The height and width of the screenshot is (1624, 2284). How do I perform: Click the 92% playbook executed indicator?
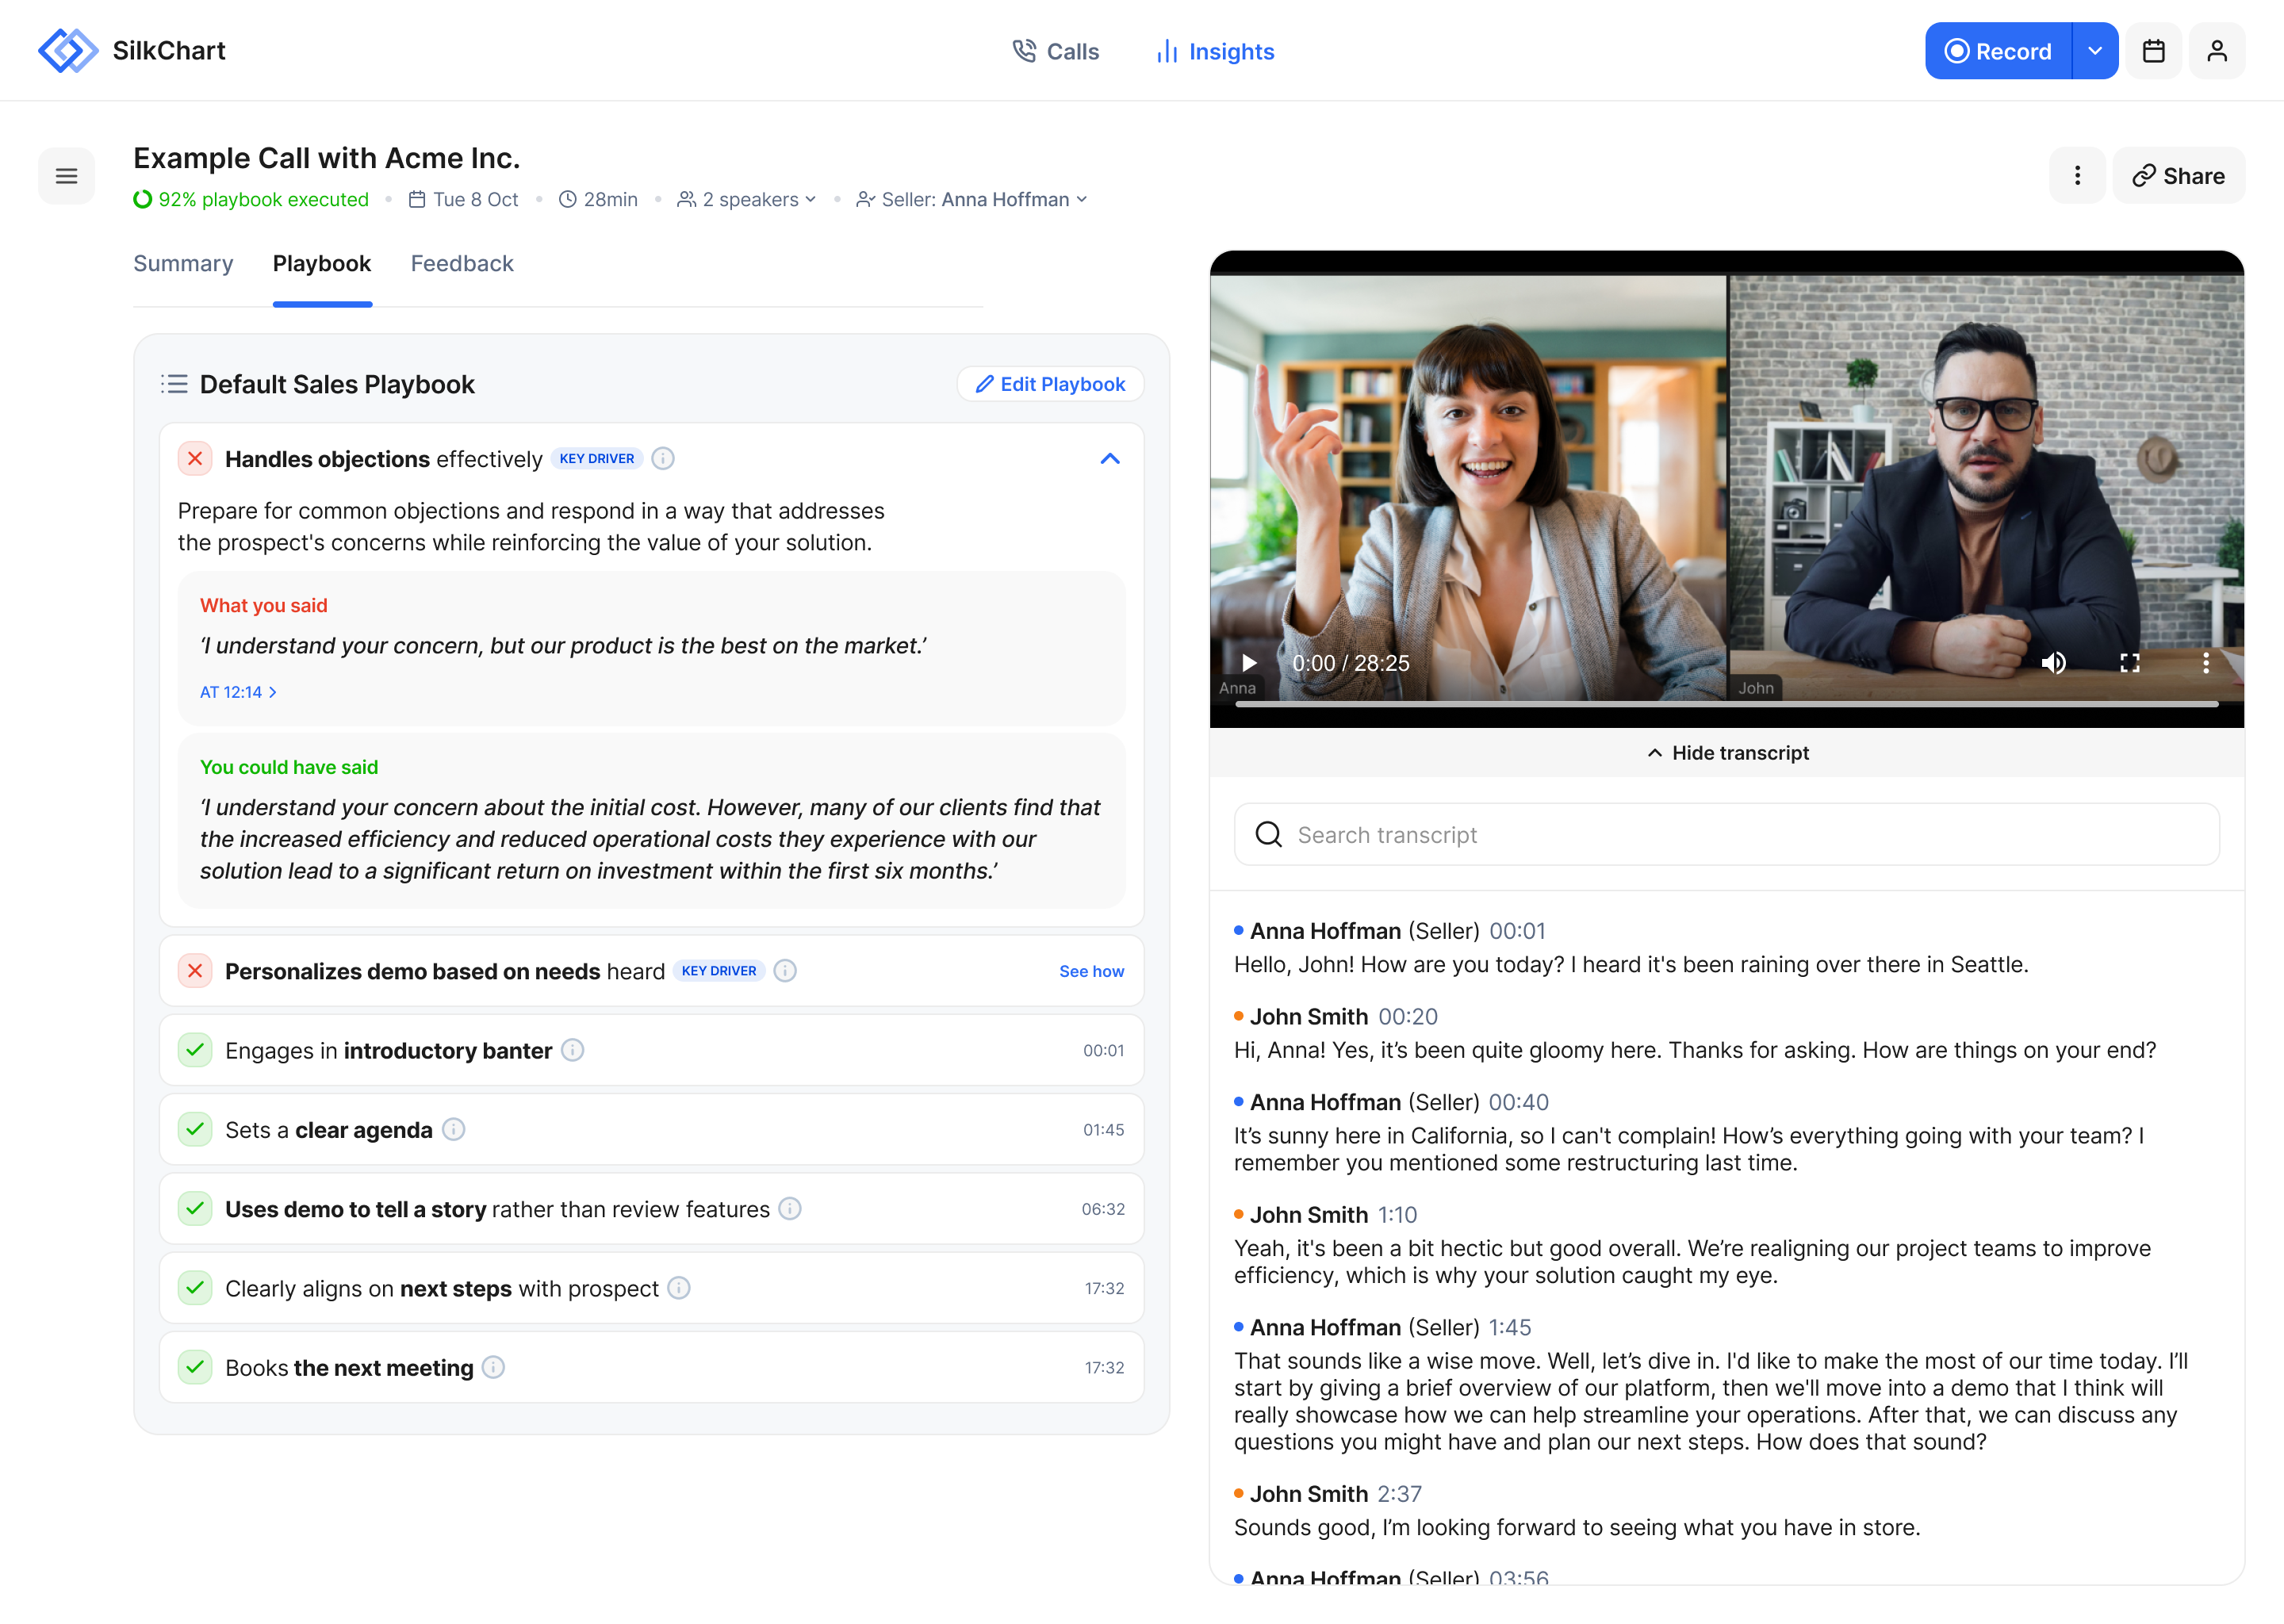[x=251, y=200]
